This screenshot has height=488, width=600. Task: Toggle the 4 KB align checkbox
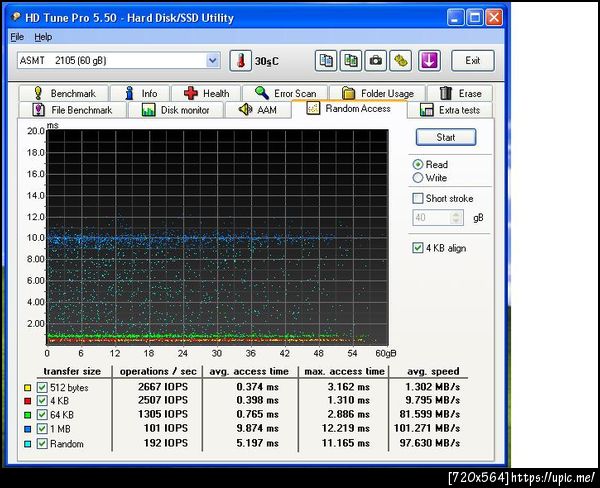(417, 248)
